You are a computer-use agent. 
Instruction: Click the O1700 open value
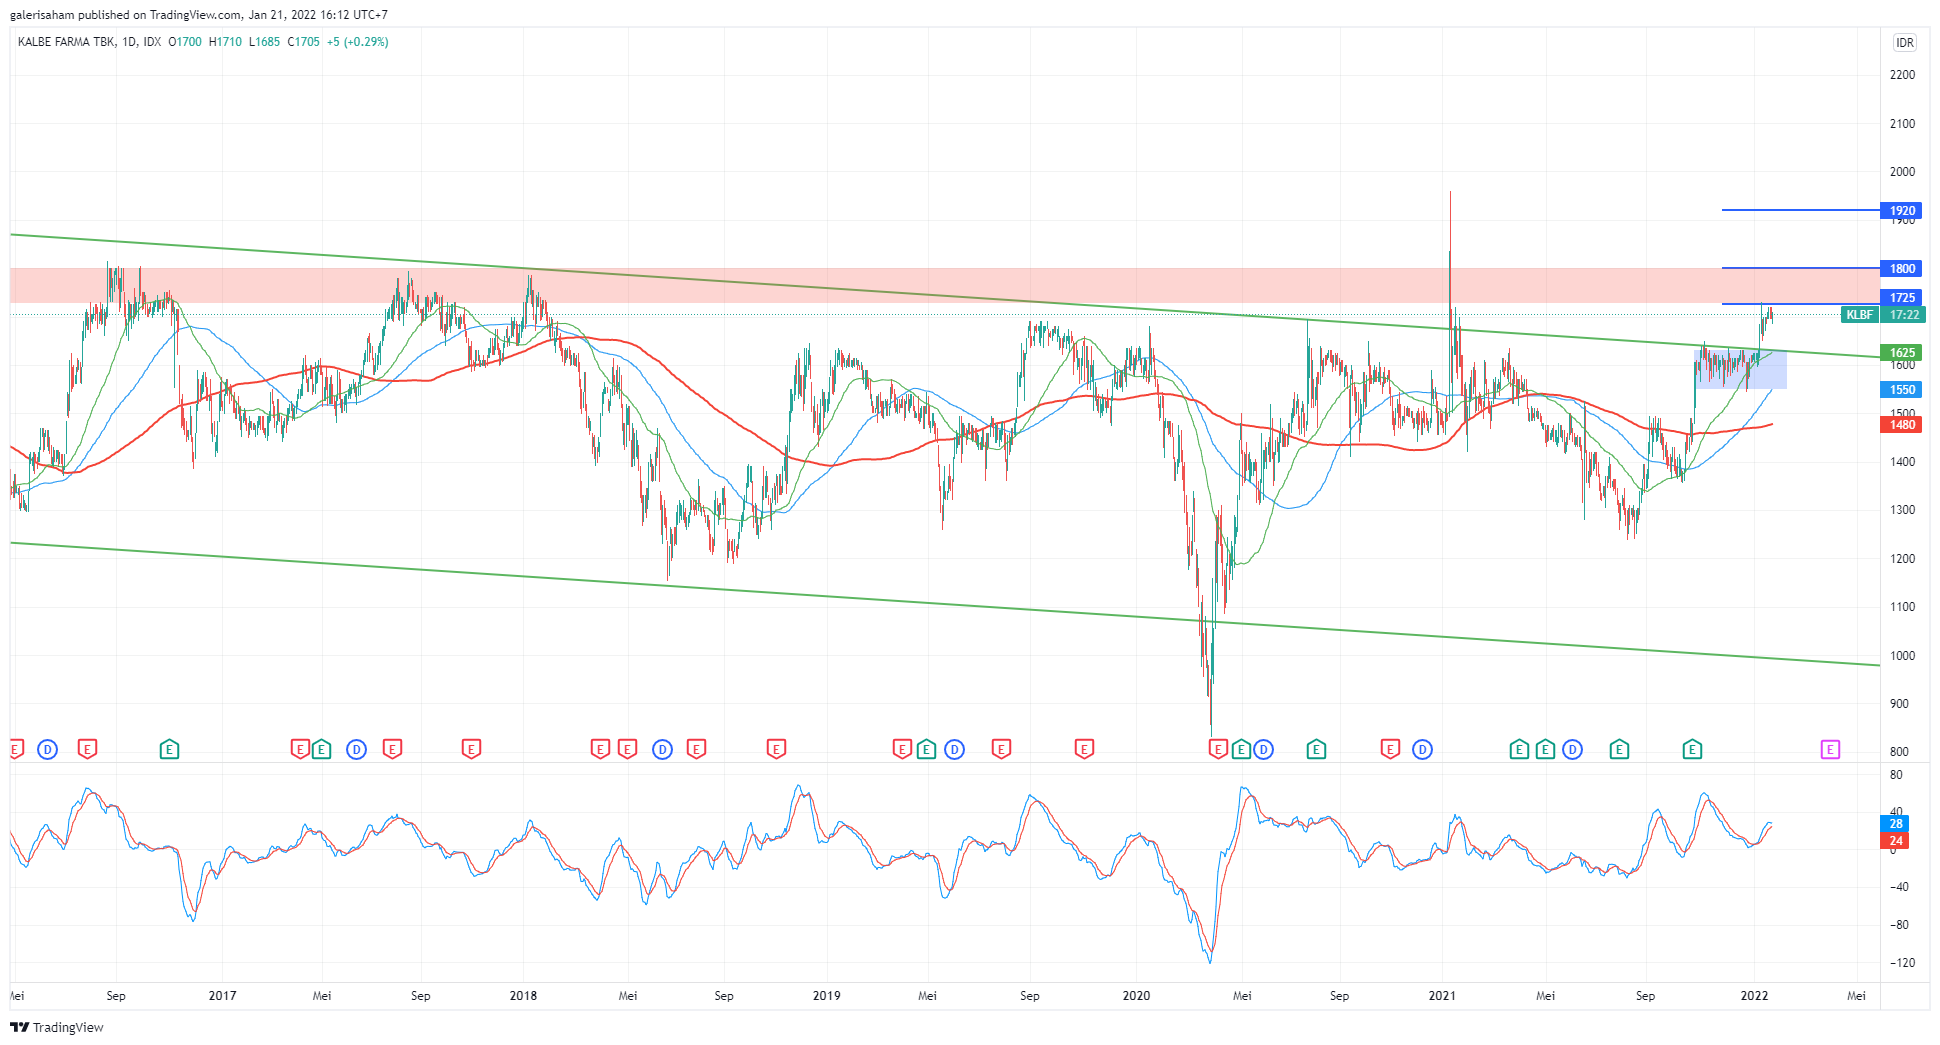coord(185,42)
